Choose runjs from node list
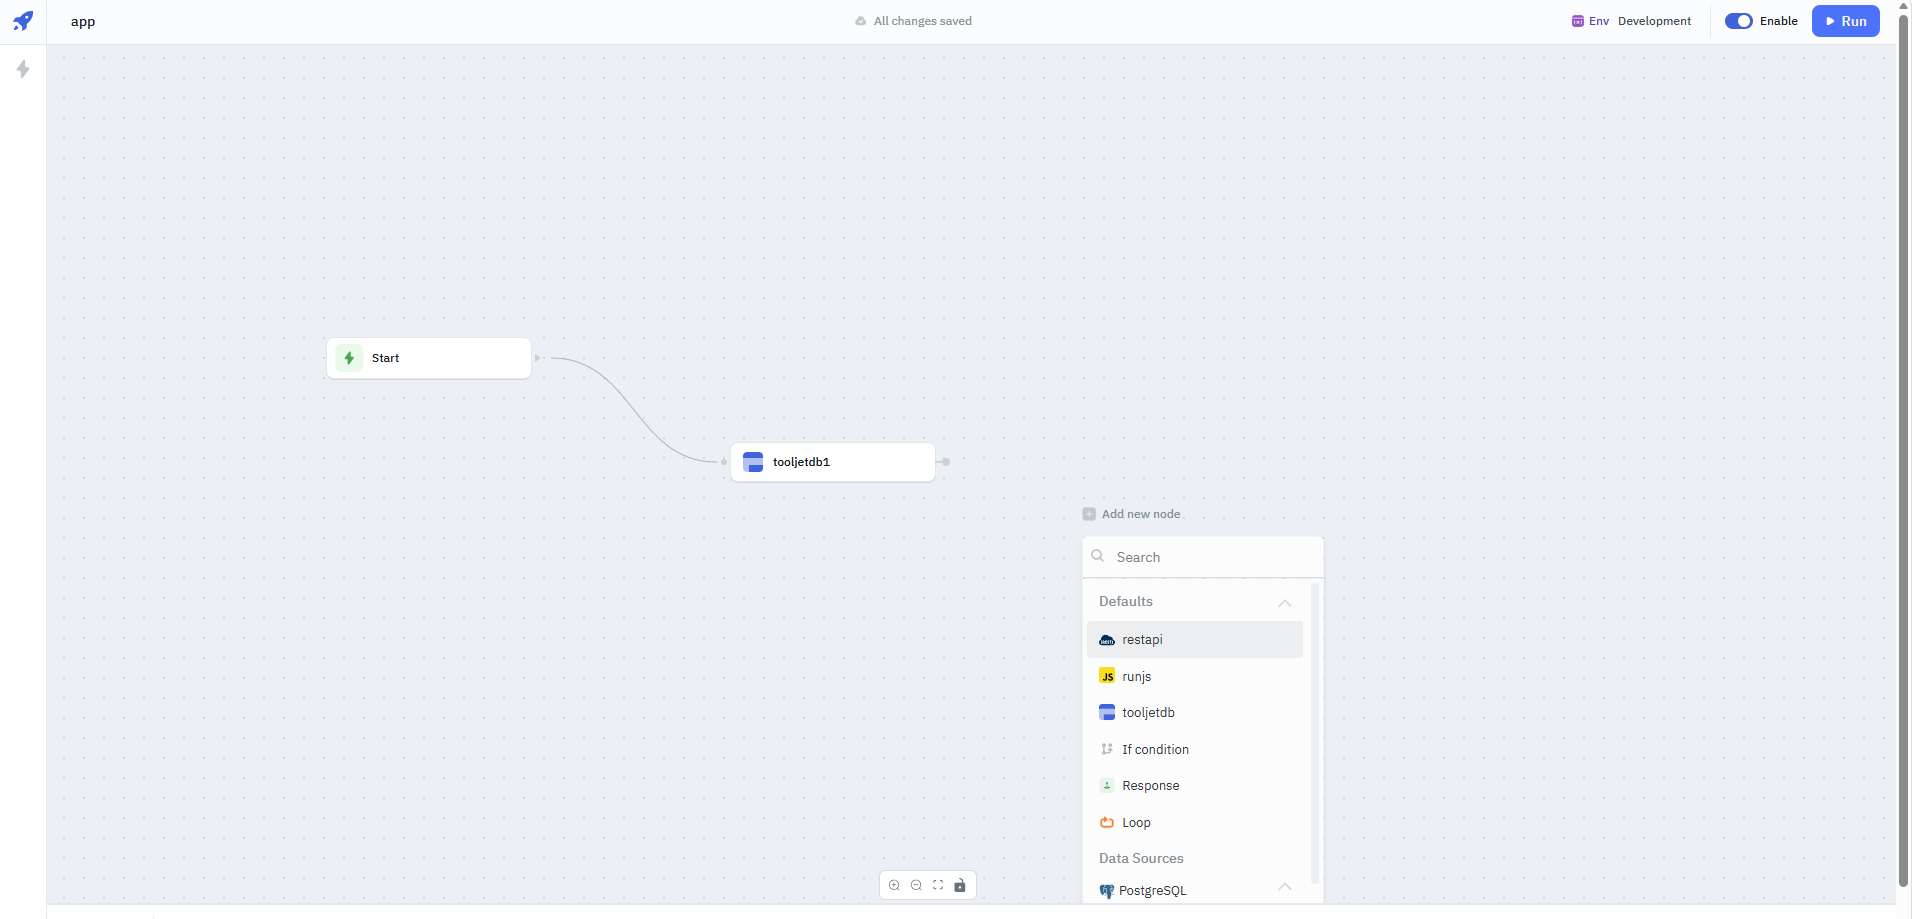The image size is (1914, 919). click(1195, 676)
